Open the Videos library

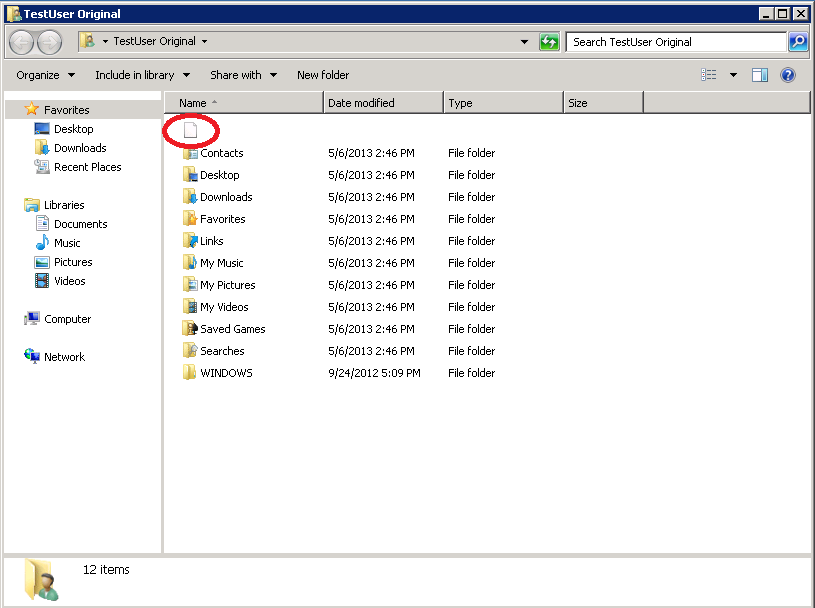click(70, 281)
